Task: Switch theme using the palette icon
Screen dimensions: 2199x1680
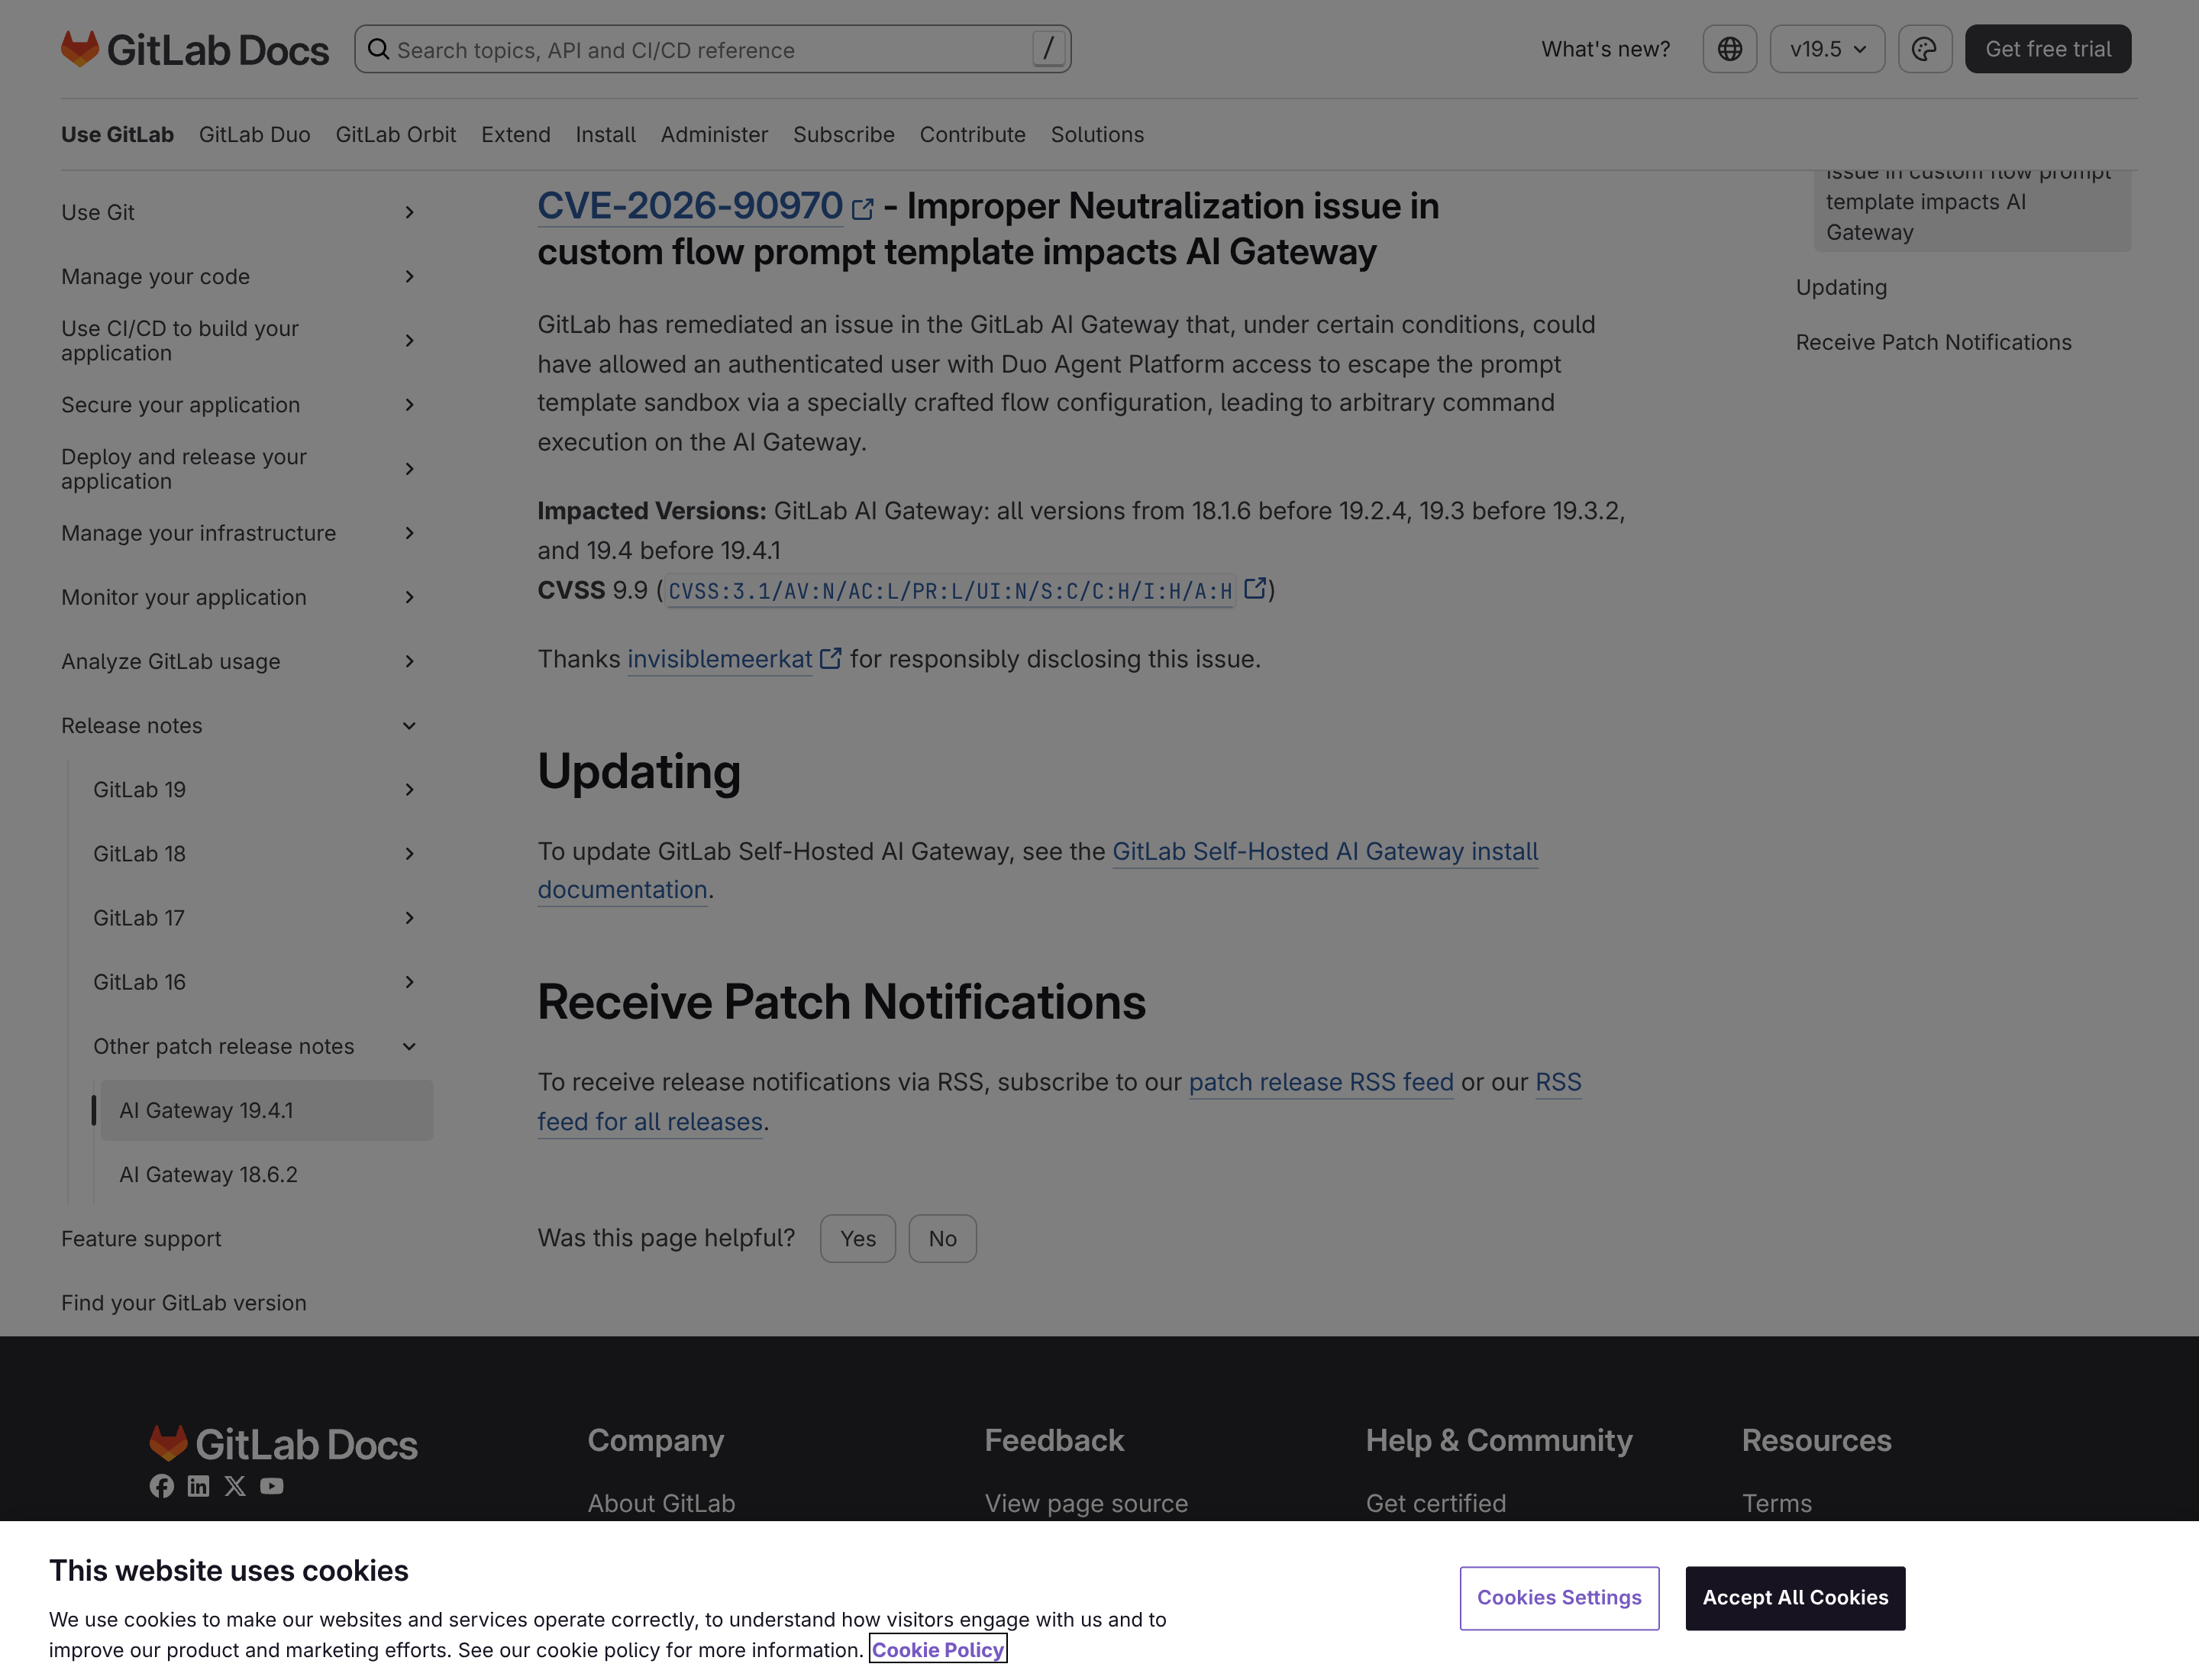Action: pos(1924,49)
